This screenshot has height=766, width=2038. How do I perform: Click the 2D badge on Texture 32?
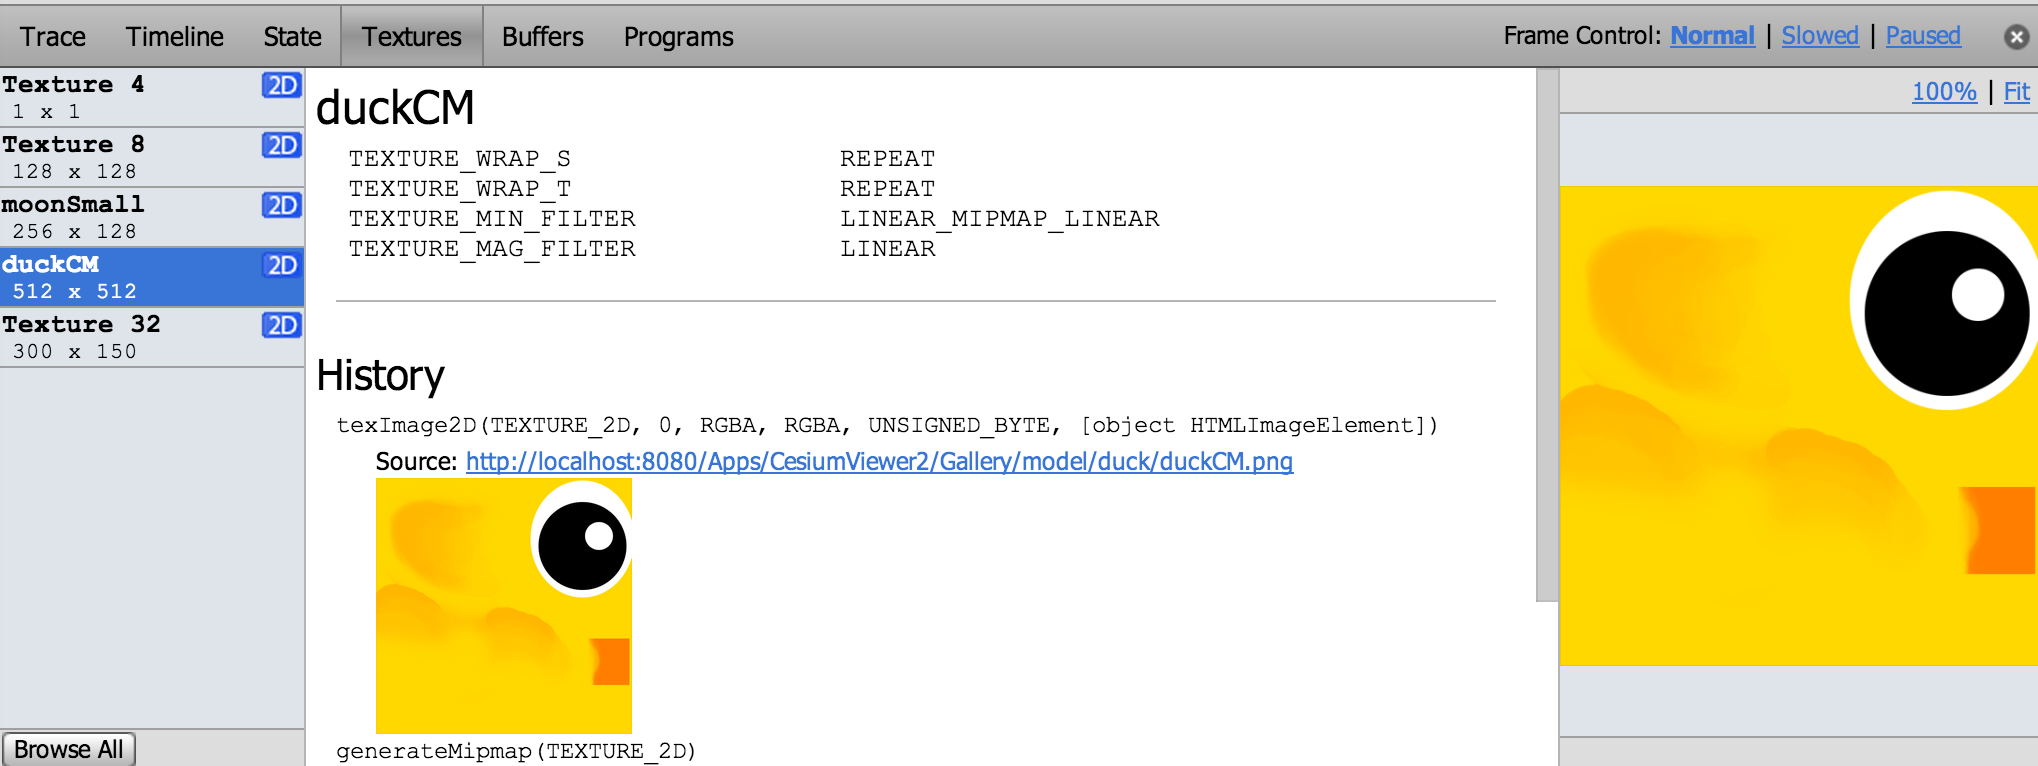[x=282, y=325]
